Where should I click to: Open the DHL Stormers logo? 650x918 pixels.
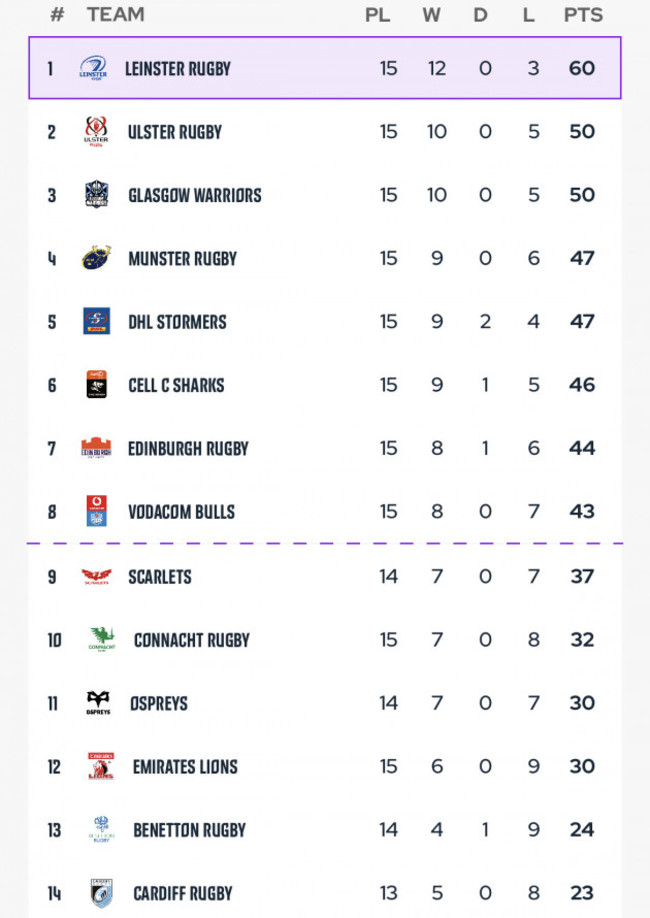96,321
